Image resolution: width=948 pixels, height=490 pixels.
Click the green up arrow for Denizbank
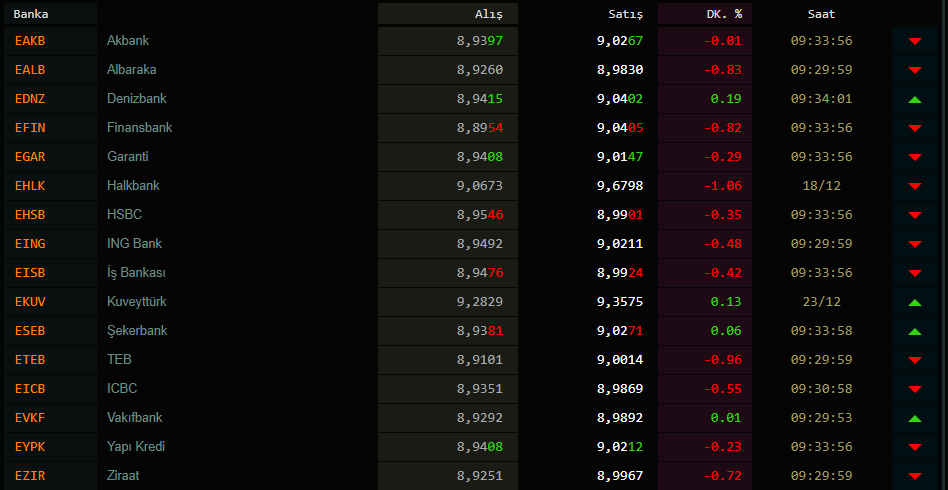point(914,99)
